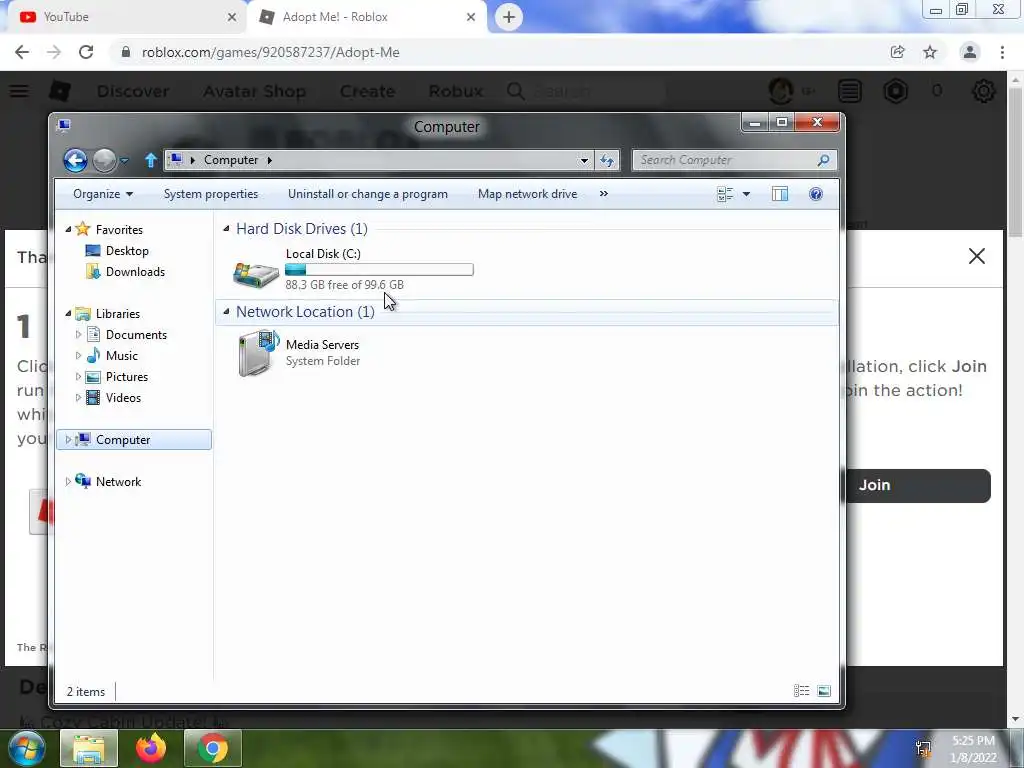Click Uninstall or change a program
Screen dimensions: 1024x768
coord(368,194)
